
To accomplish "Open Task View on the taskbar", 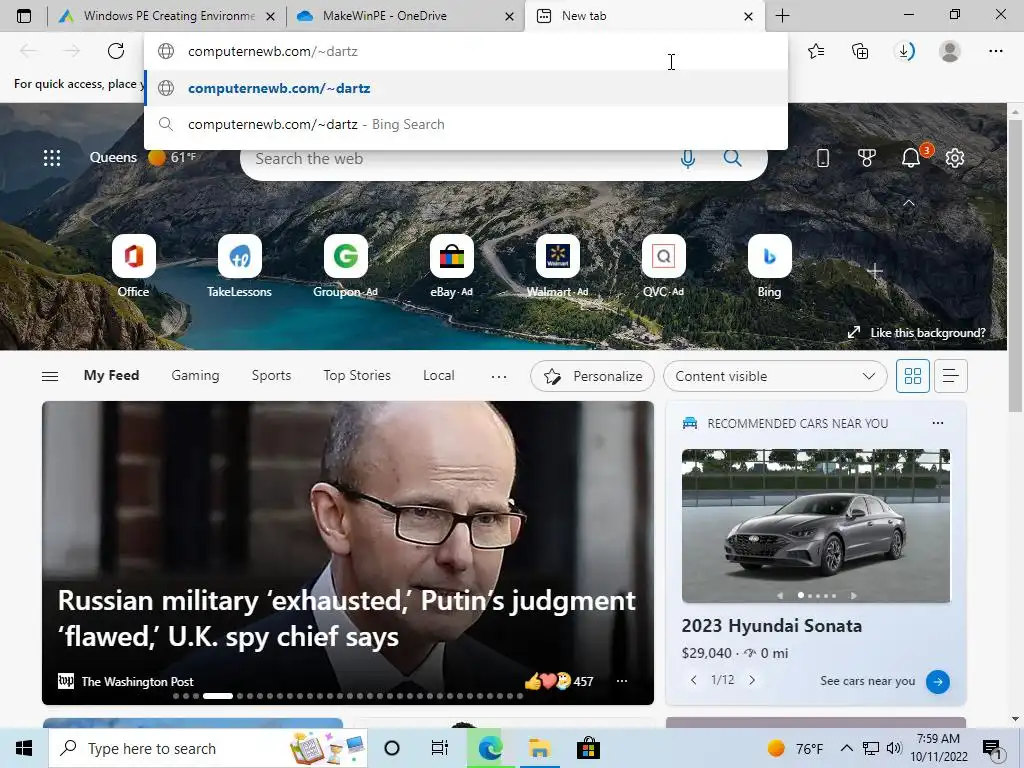I will (x=440, y=748).
